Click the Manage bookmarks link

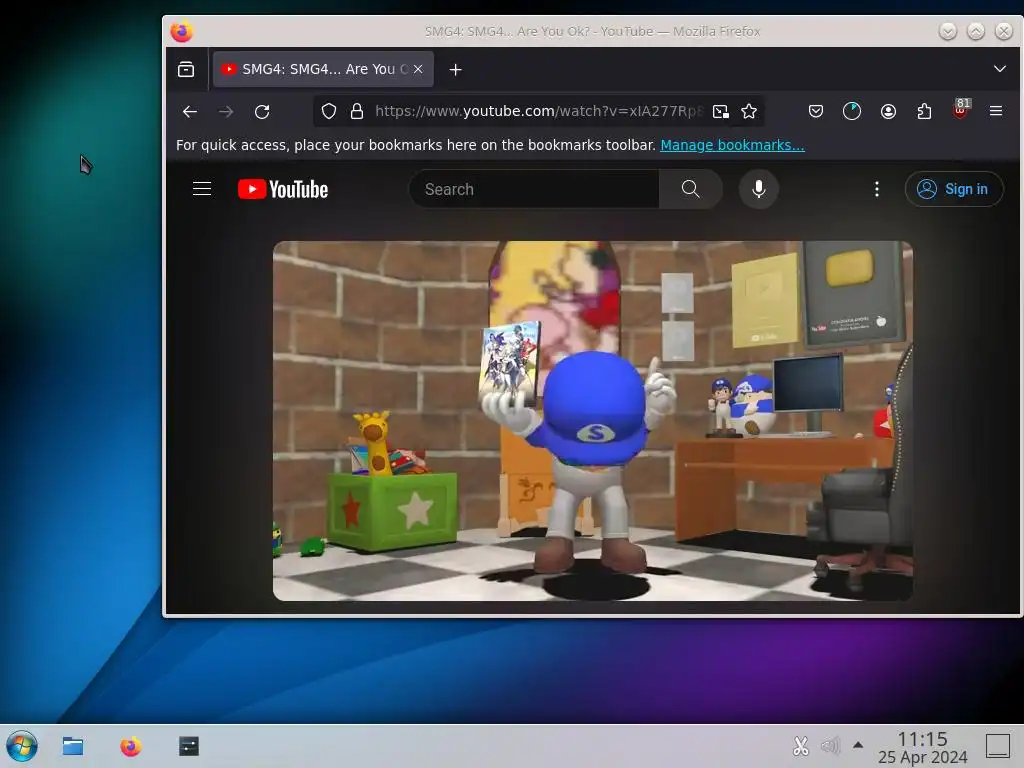(x=732, y=145)
